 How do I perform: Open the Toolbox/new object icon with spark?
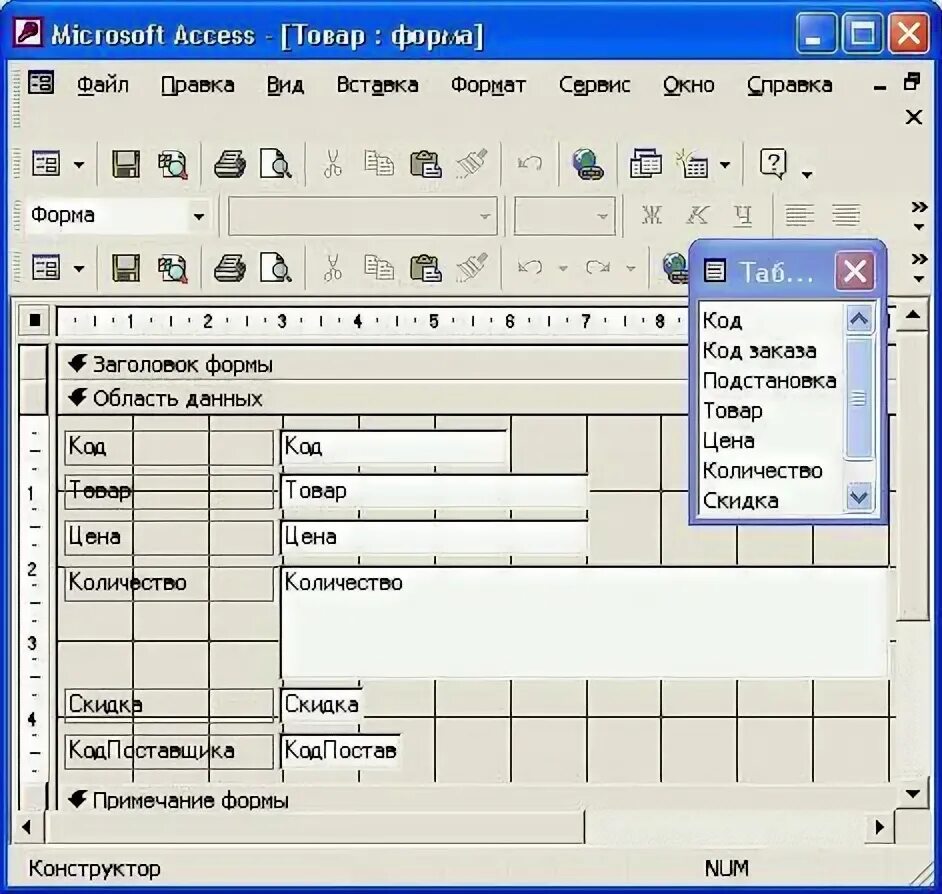point(691,164)
